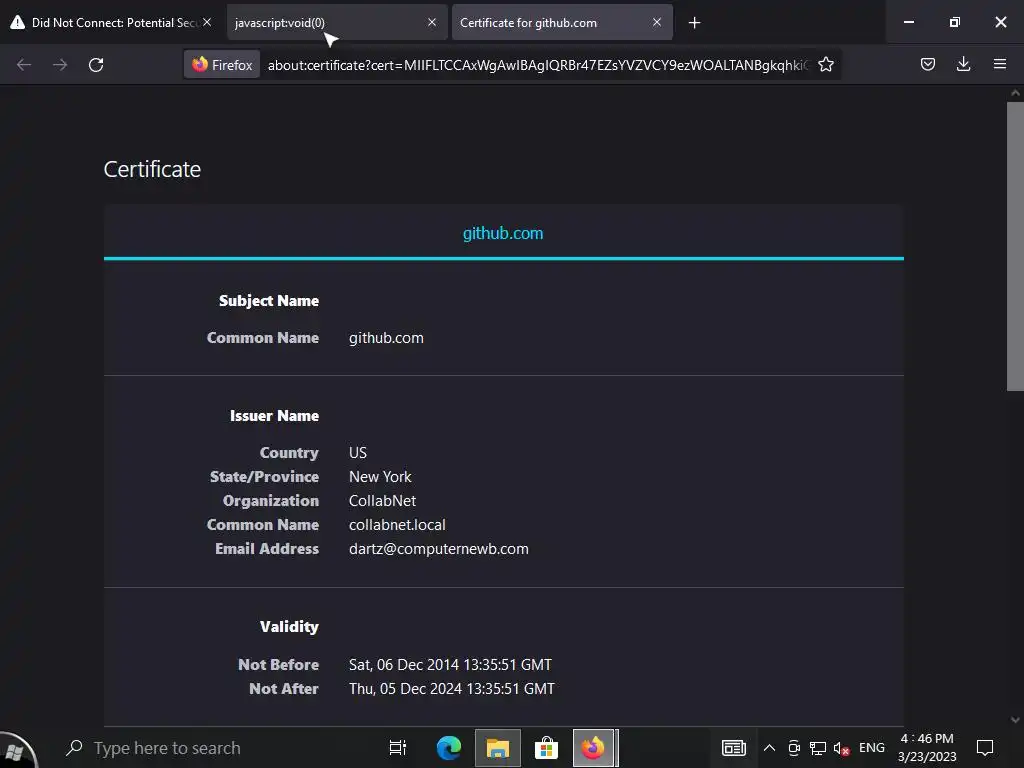
Task: Open the Firefox identity badge
Action: [x=222, y=65]
